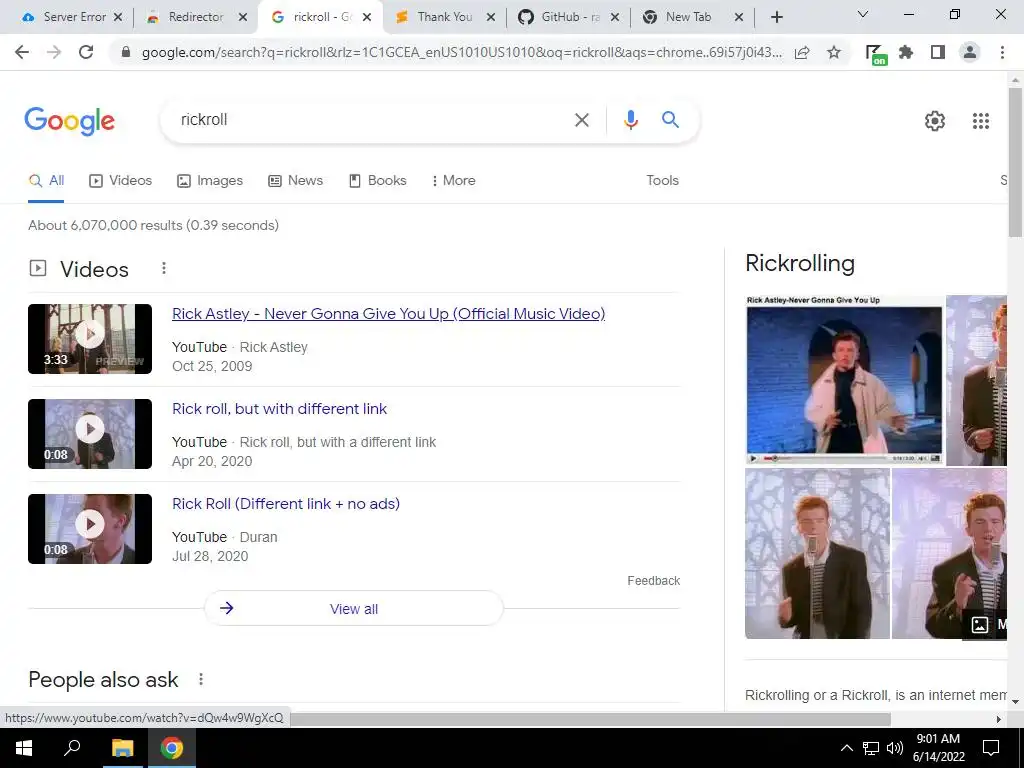Open Google quick settings gear
This screenshot has height=768, width=1024.
coord(935,121)
